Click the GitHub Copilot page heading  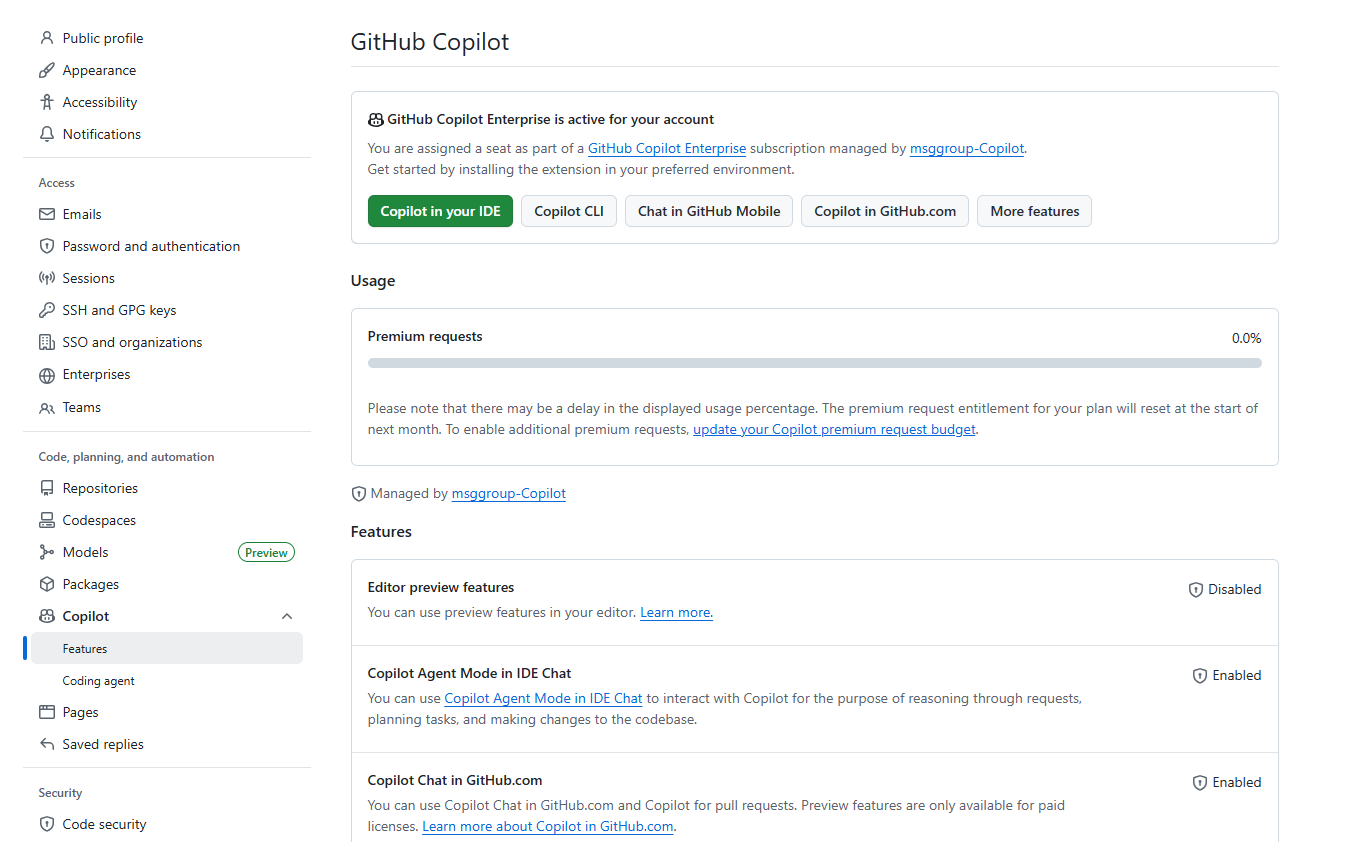click(430, 42)
